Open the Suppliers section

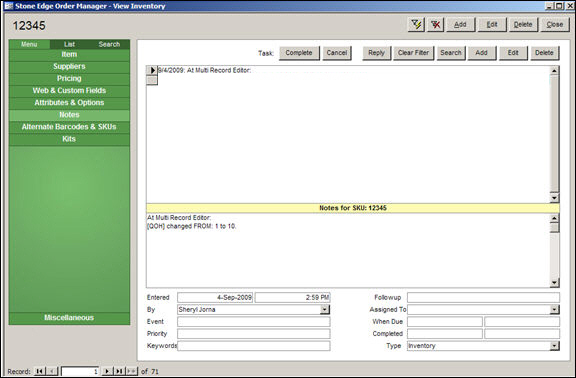pyautogui.click(x=69, y=67)
